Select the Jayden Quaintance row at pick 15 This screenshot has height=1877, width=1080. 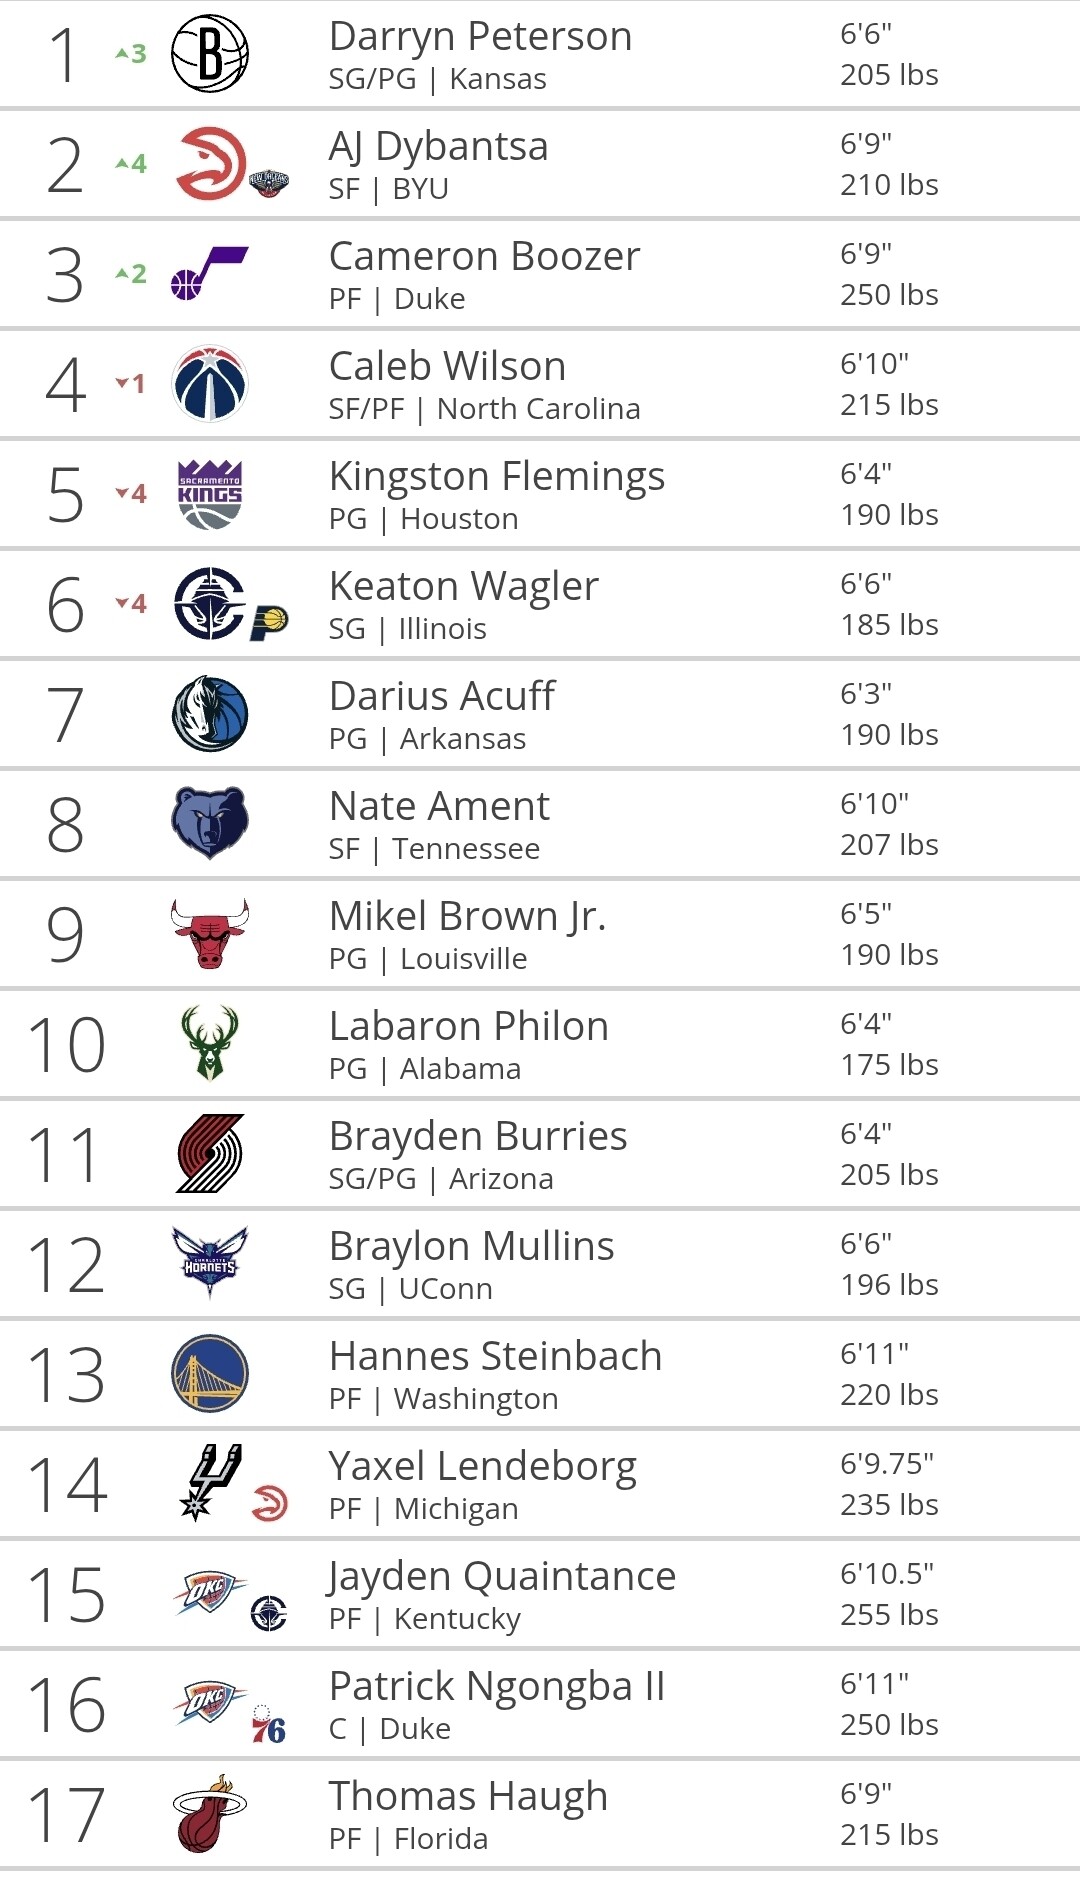[x=540, y=1594]
